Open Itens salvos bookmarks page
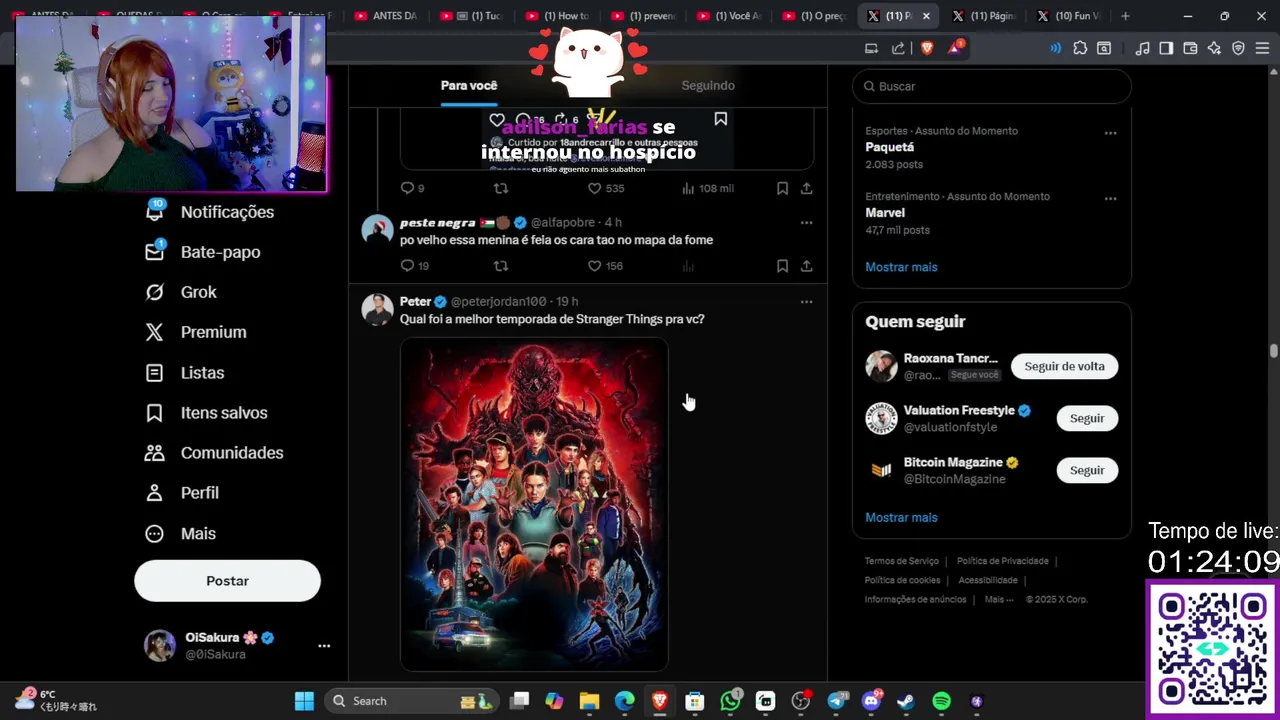 point(206,413)
